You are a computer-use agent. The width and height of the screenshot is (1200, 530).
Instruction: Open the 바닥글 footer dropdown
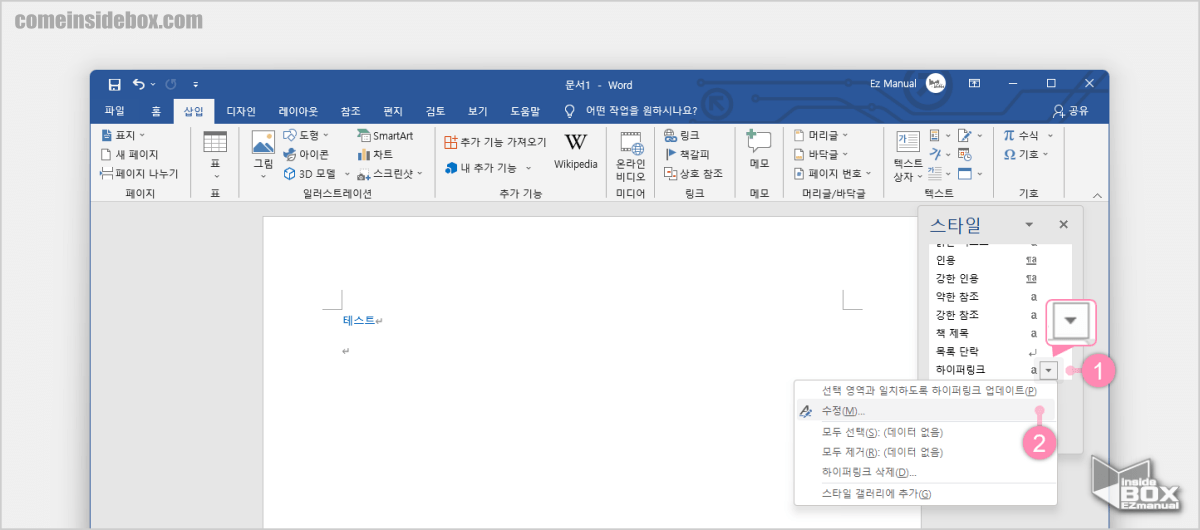[x=822, y=154]
